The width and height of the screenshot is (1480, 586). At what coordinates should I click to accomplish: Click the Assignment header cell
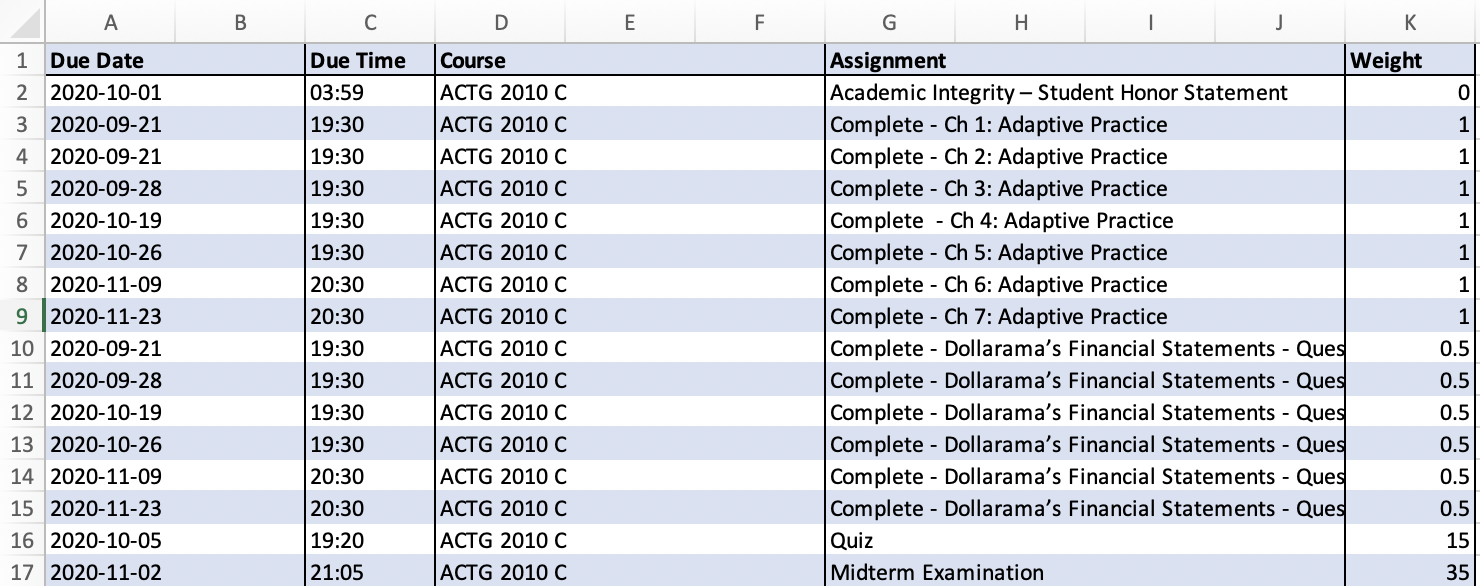click(1085, 60)
